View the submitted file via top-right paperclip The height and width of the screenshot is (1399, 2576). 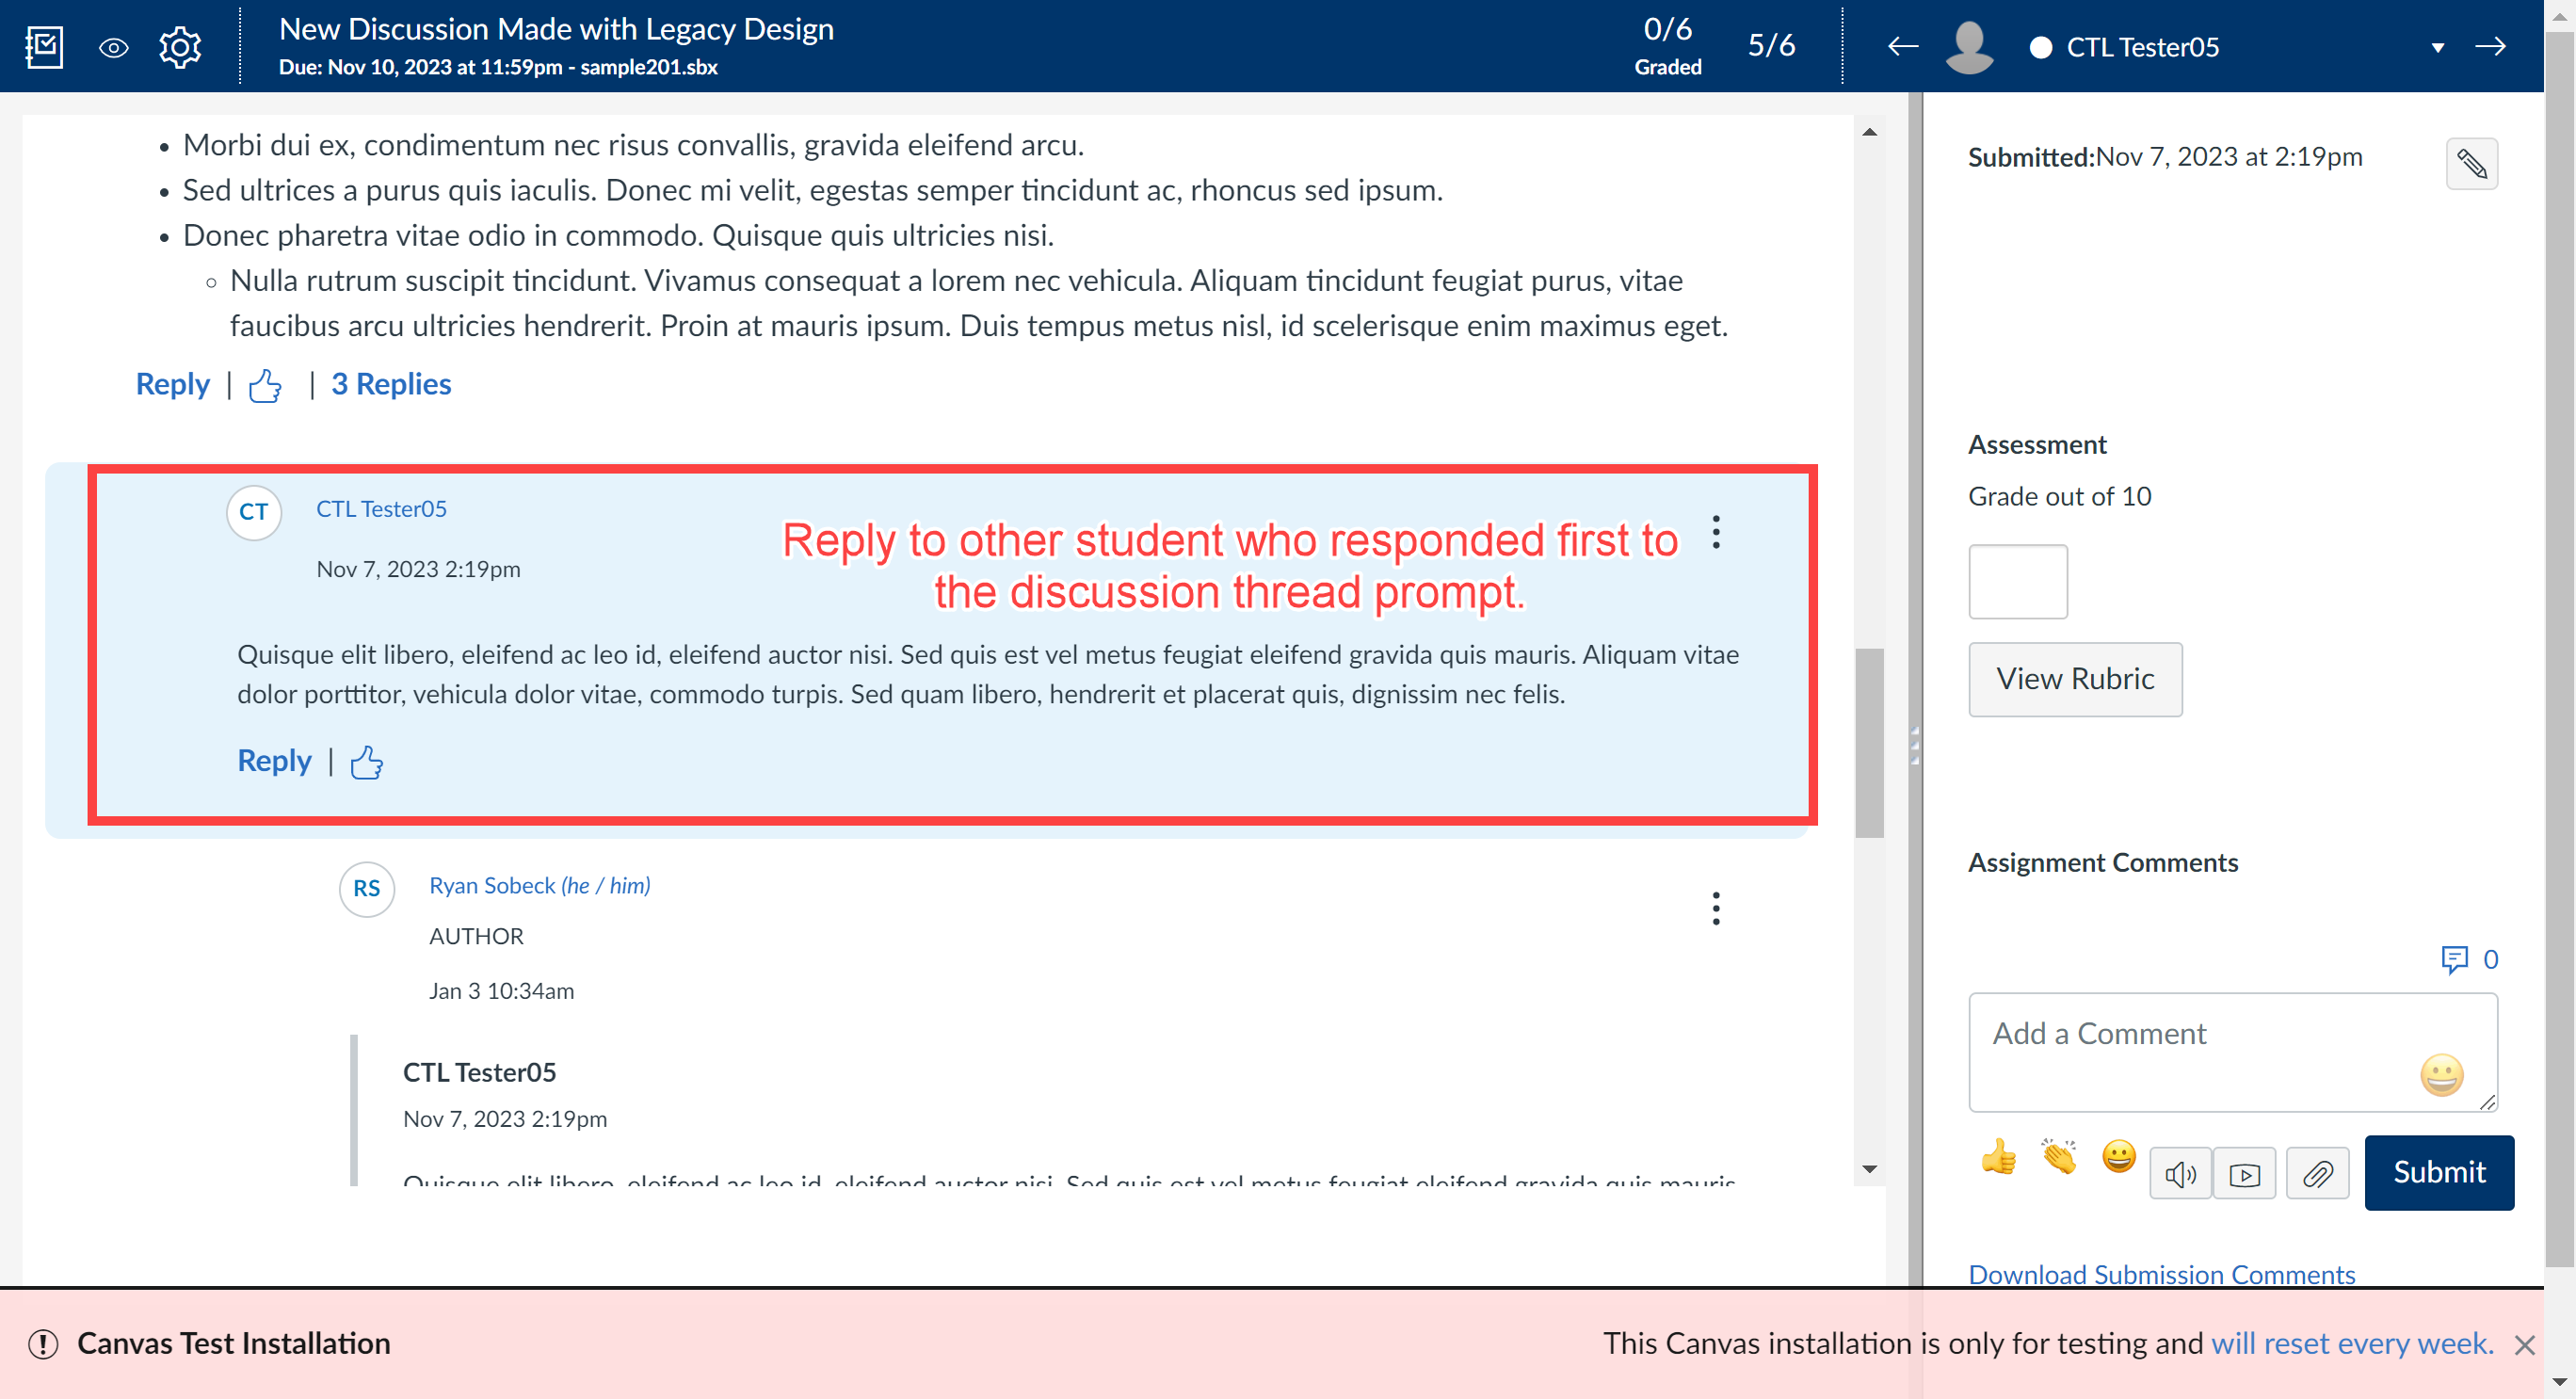[x=2472, y=163]
